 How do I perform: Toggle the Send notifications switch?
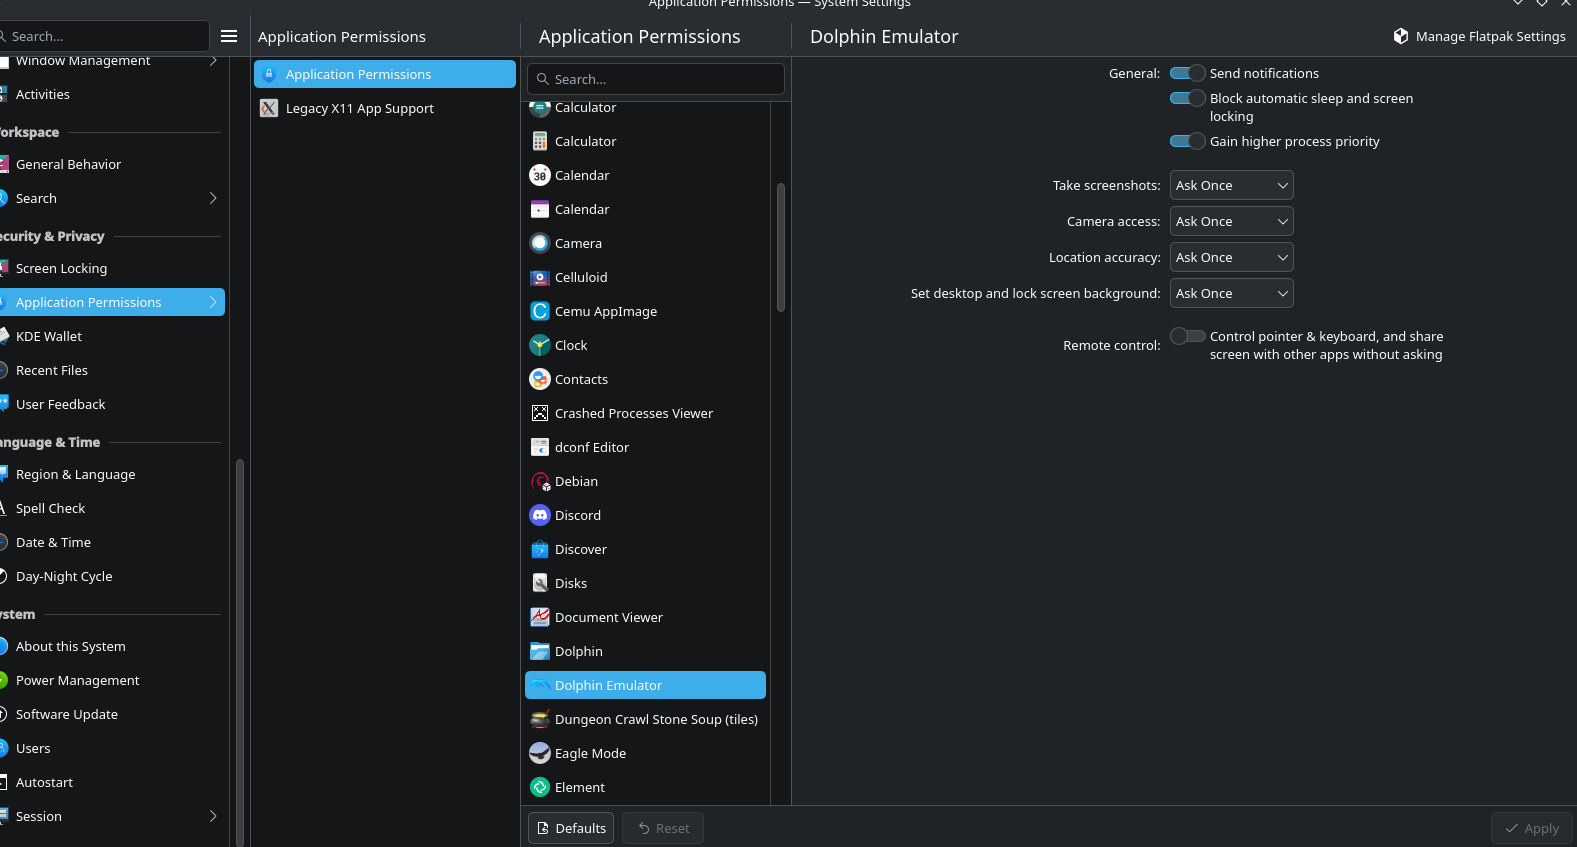(1187, 73)
